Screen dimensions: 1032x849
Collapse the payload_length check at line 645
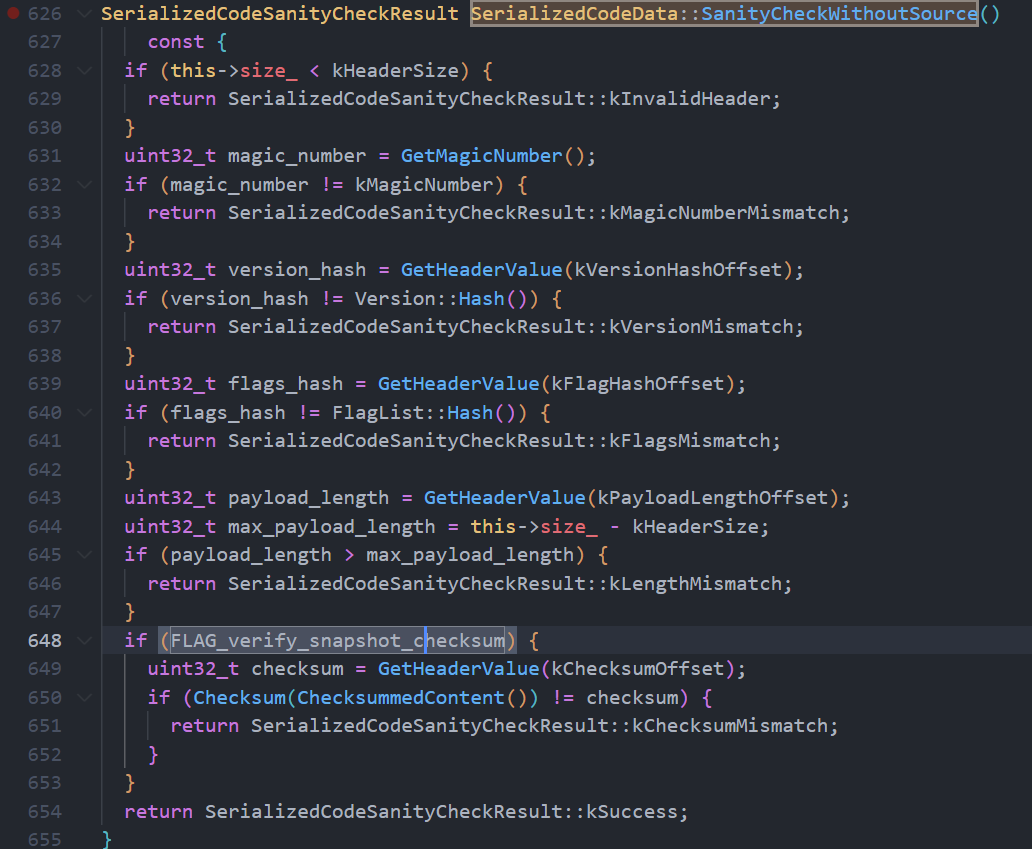click(x=84, y=555)
